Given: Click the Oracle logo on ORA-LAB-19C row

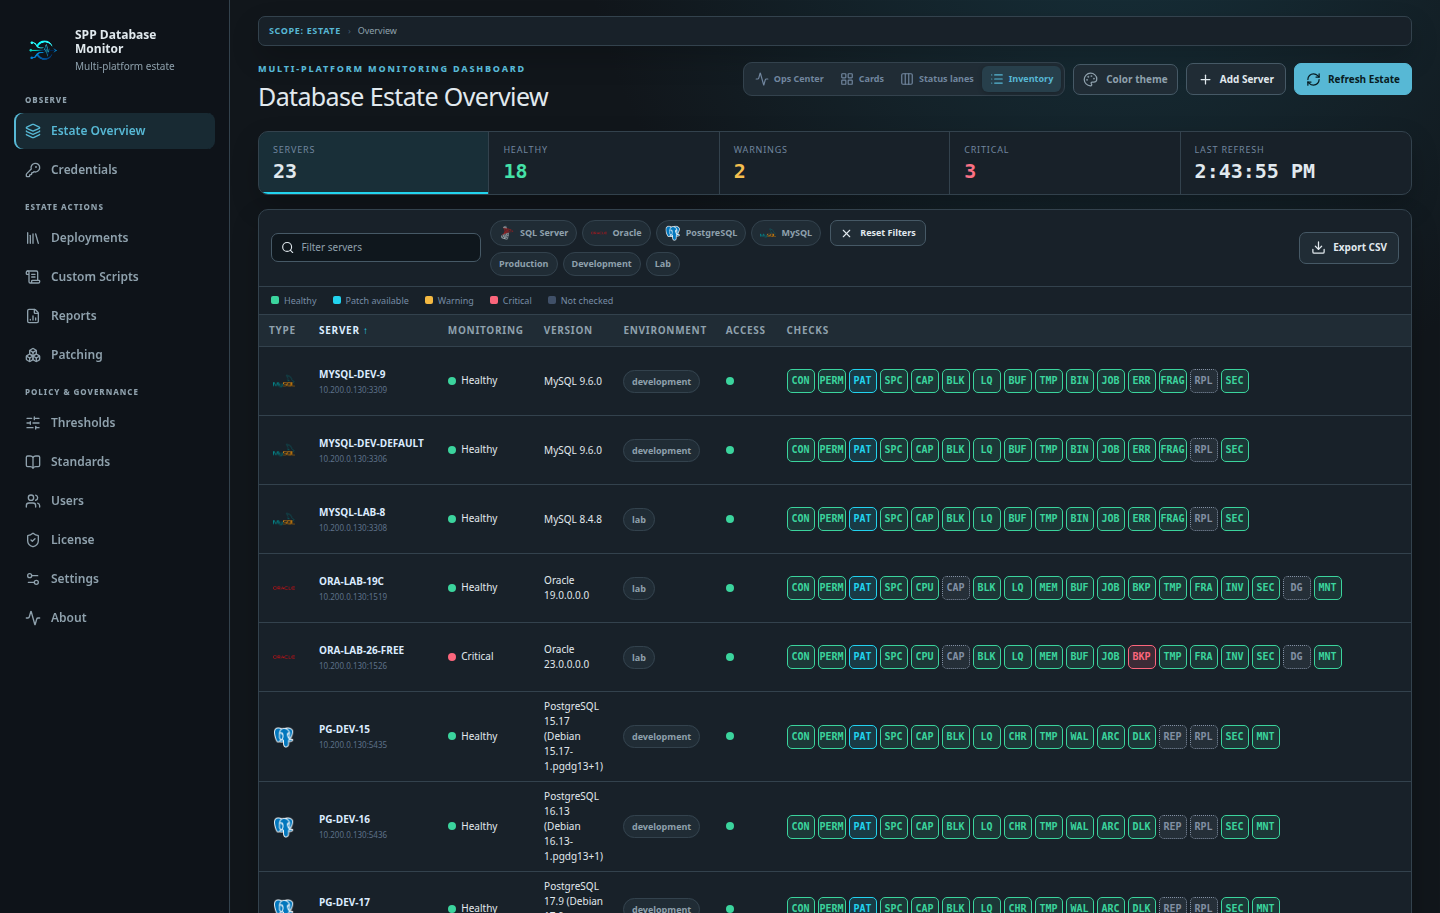Looking at the screenshot, I should click(284, 588).
